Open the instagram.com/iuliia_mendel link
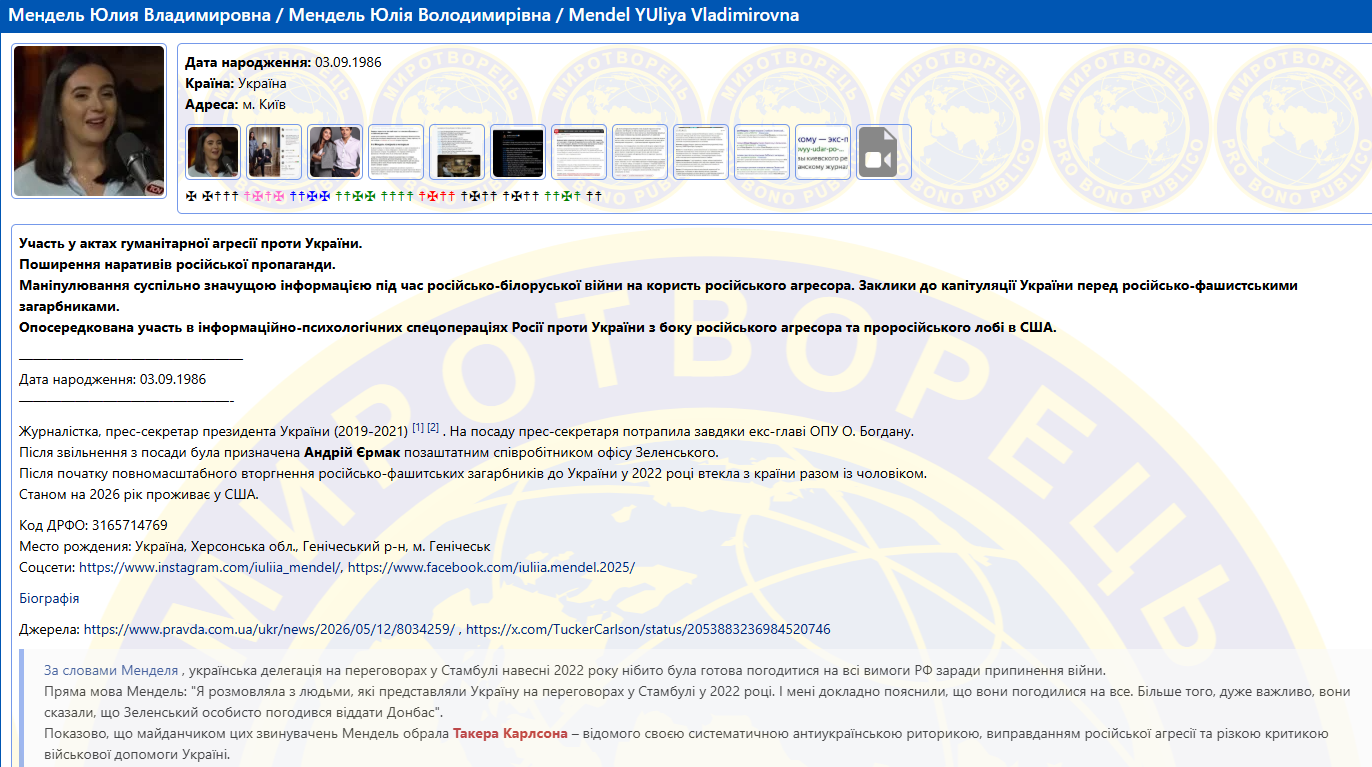Screen dimensions: 1372x767 [210, 567]
